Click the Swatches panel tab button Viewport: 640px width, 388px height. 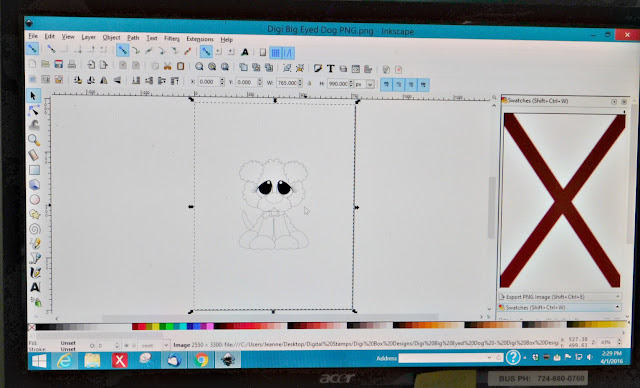click(560, 307)
